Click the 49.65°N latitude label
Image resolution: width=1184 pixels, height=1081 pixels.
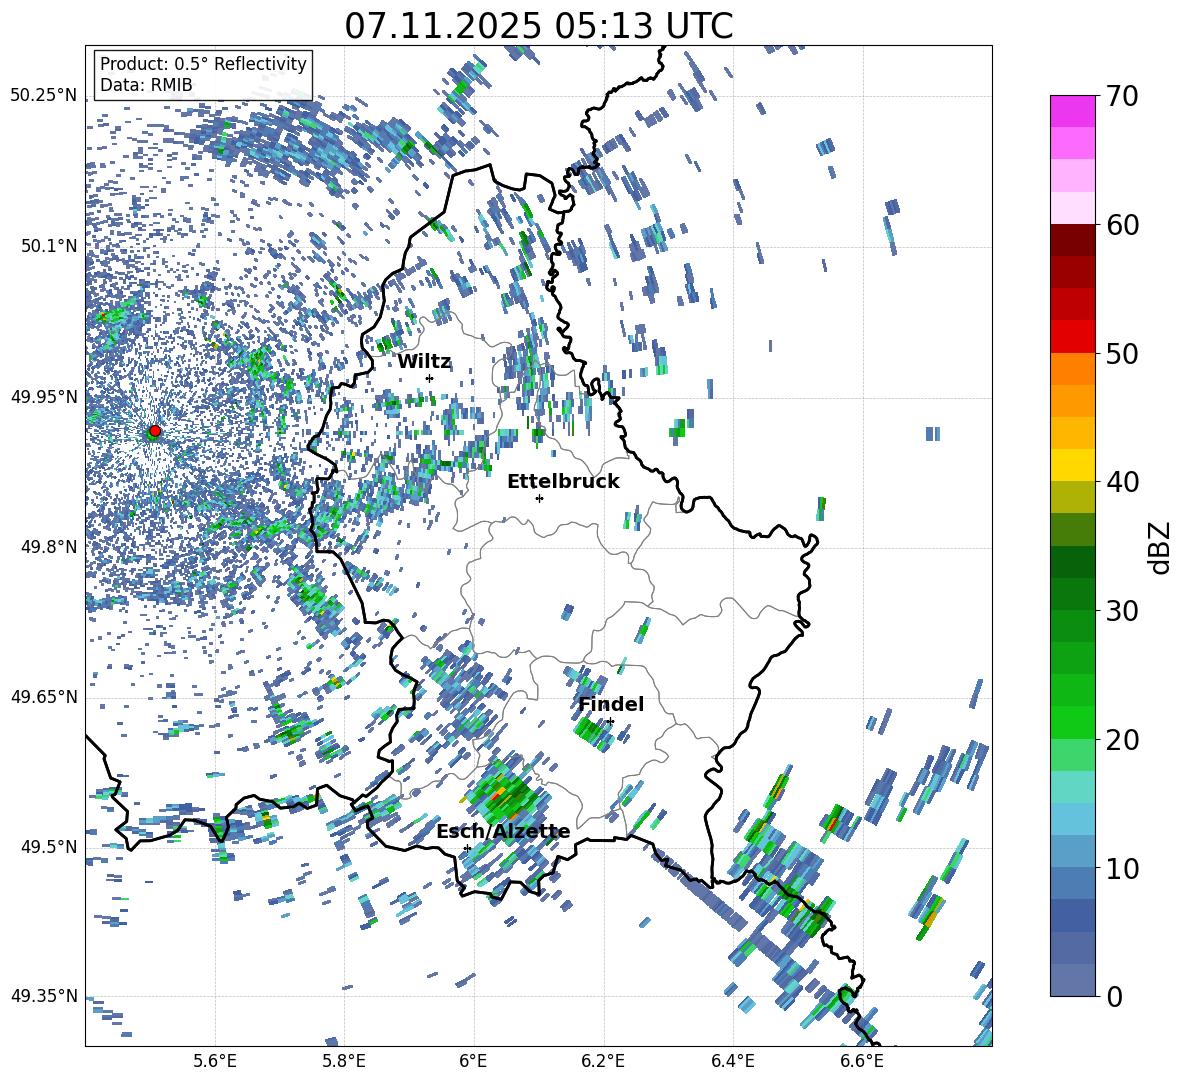(x=44, y=696)
